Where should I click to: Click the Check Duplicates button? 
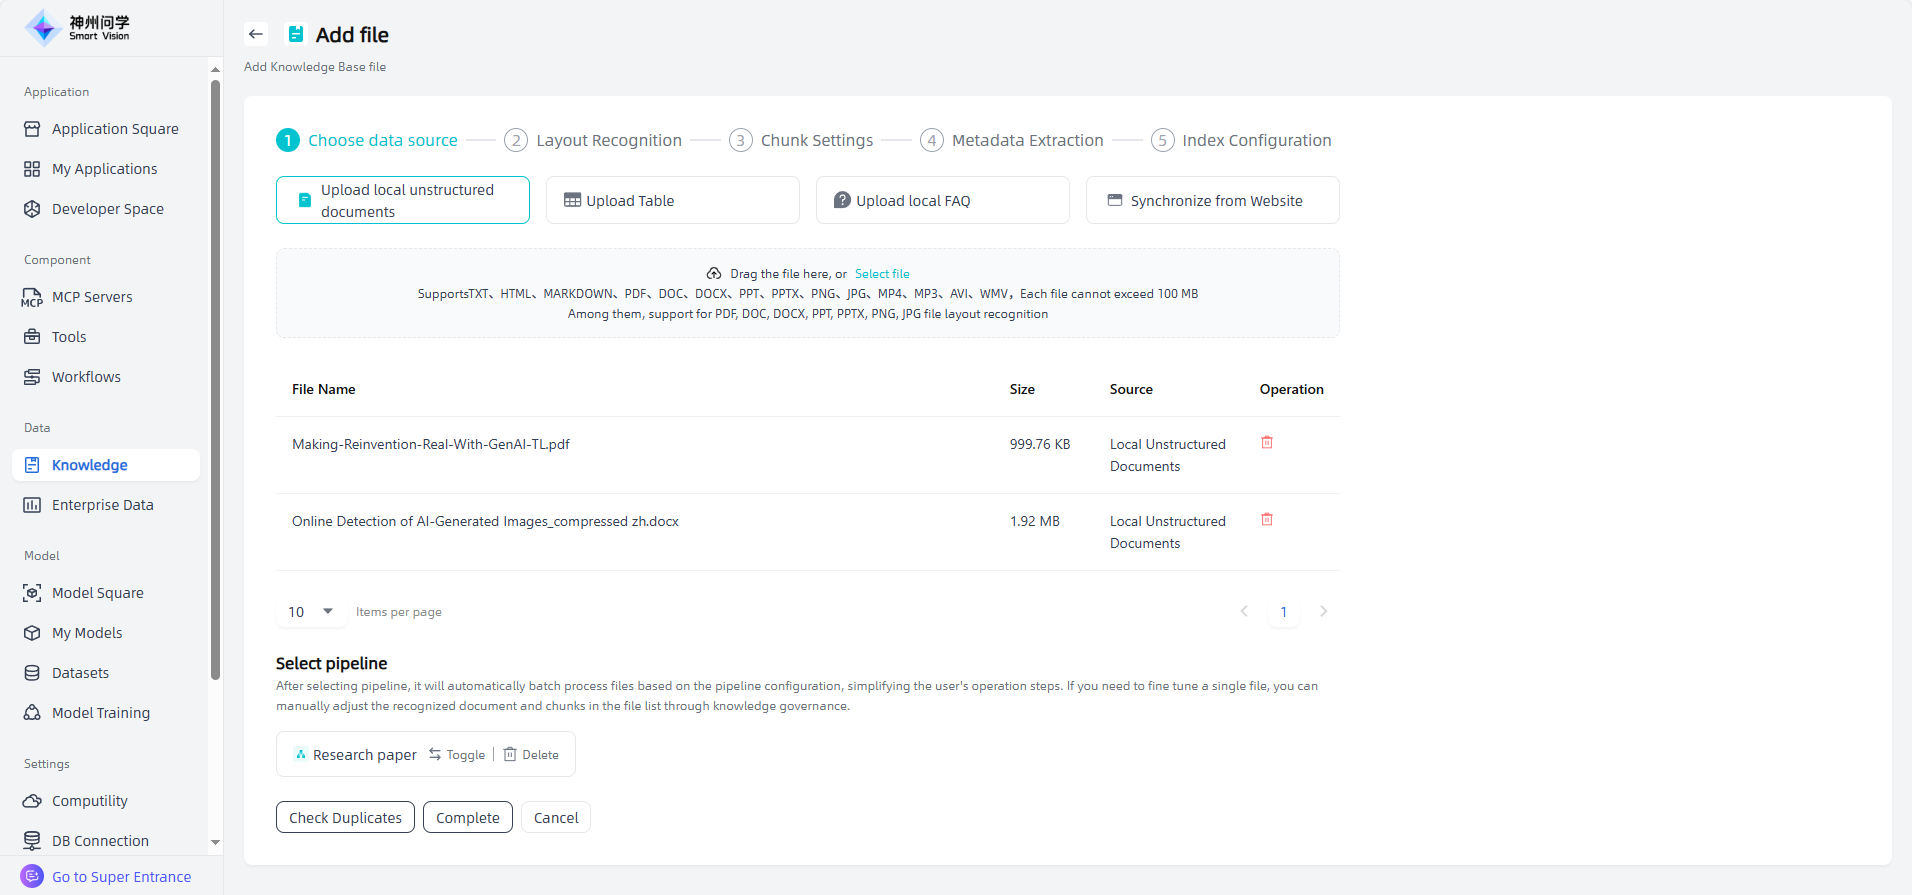point(345,817)
